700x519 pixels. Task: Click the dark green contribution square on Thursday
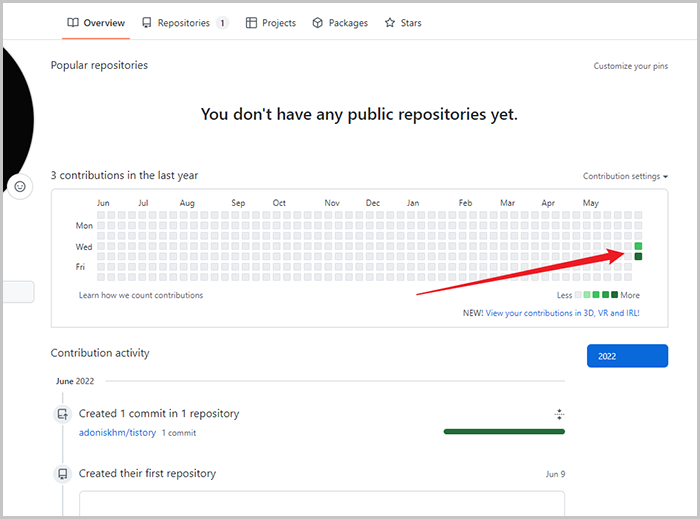pos(638,256)
